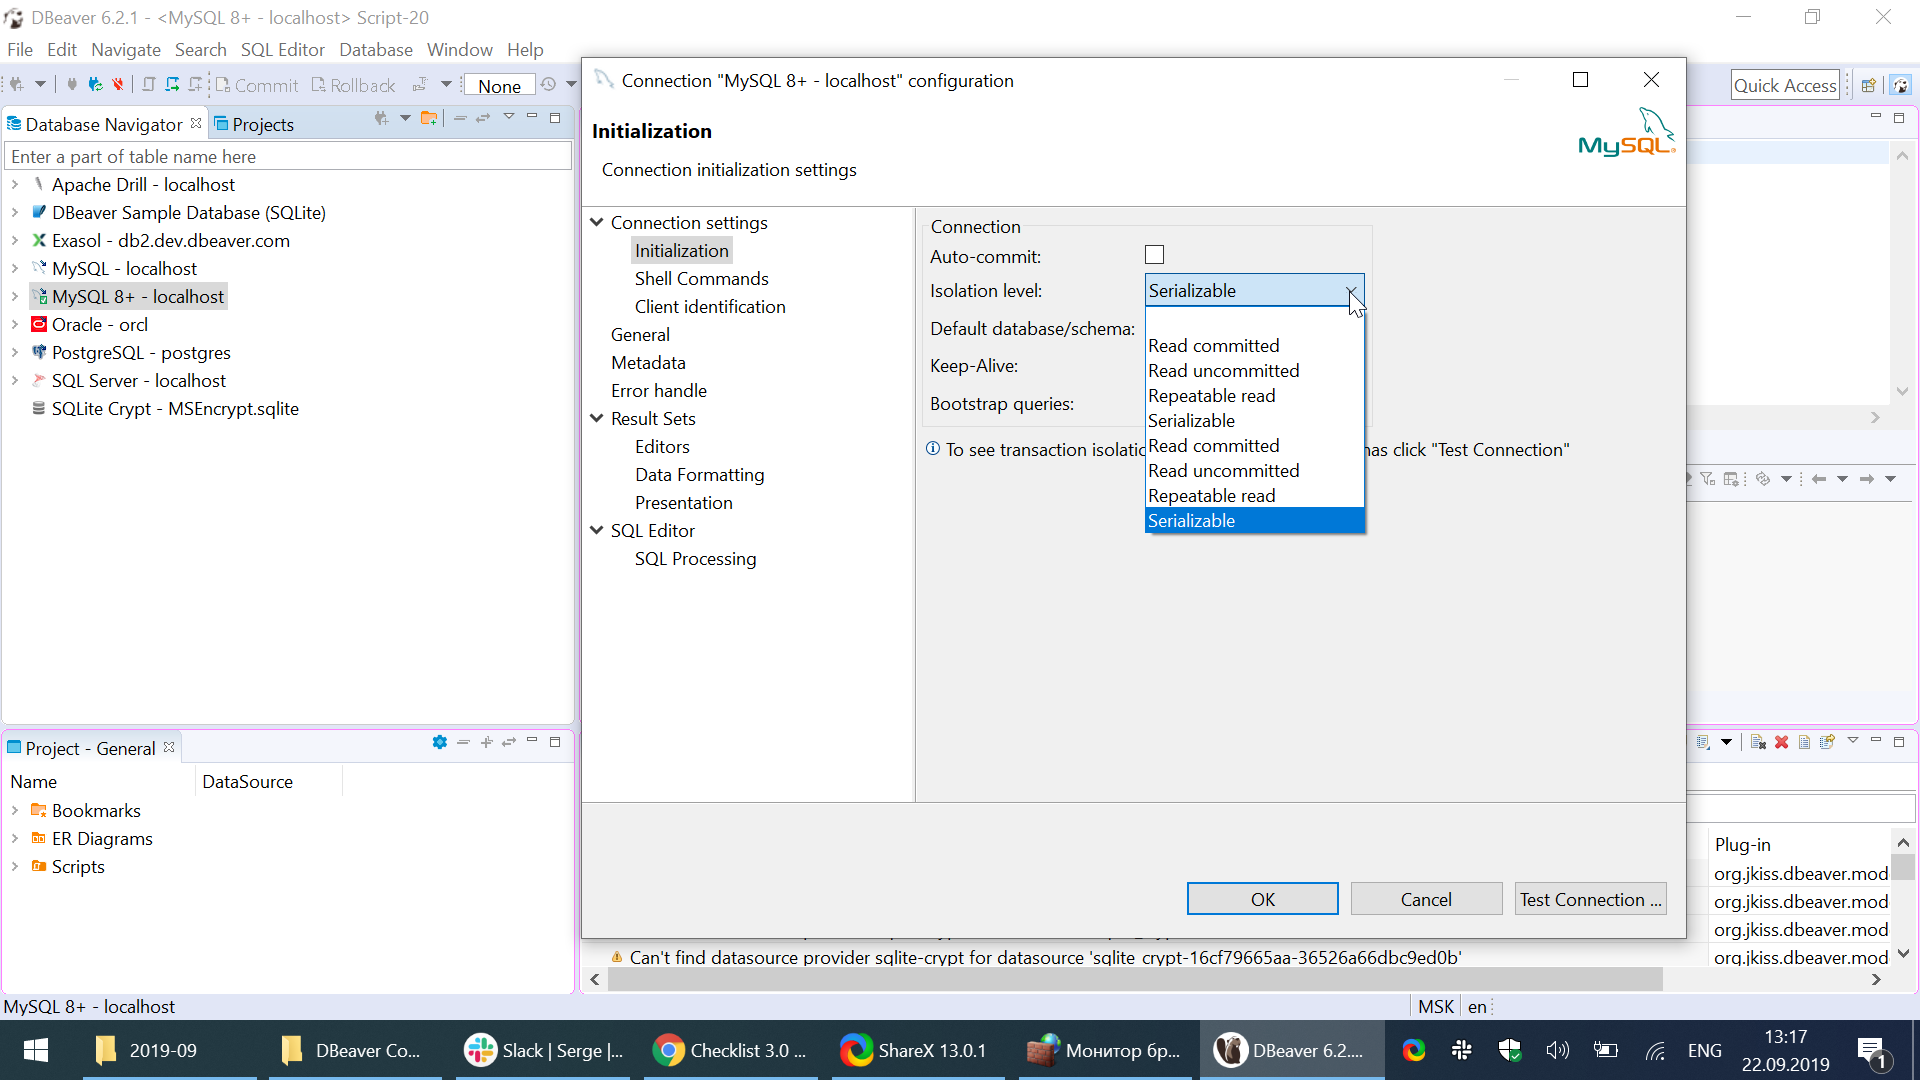Enable the Auto-commit checkbox
1920x1080 pixels.
point(1155,254)
